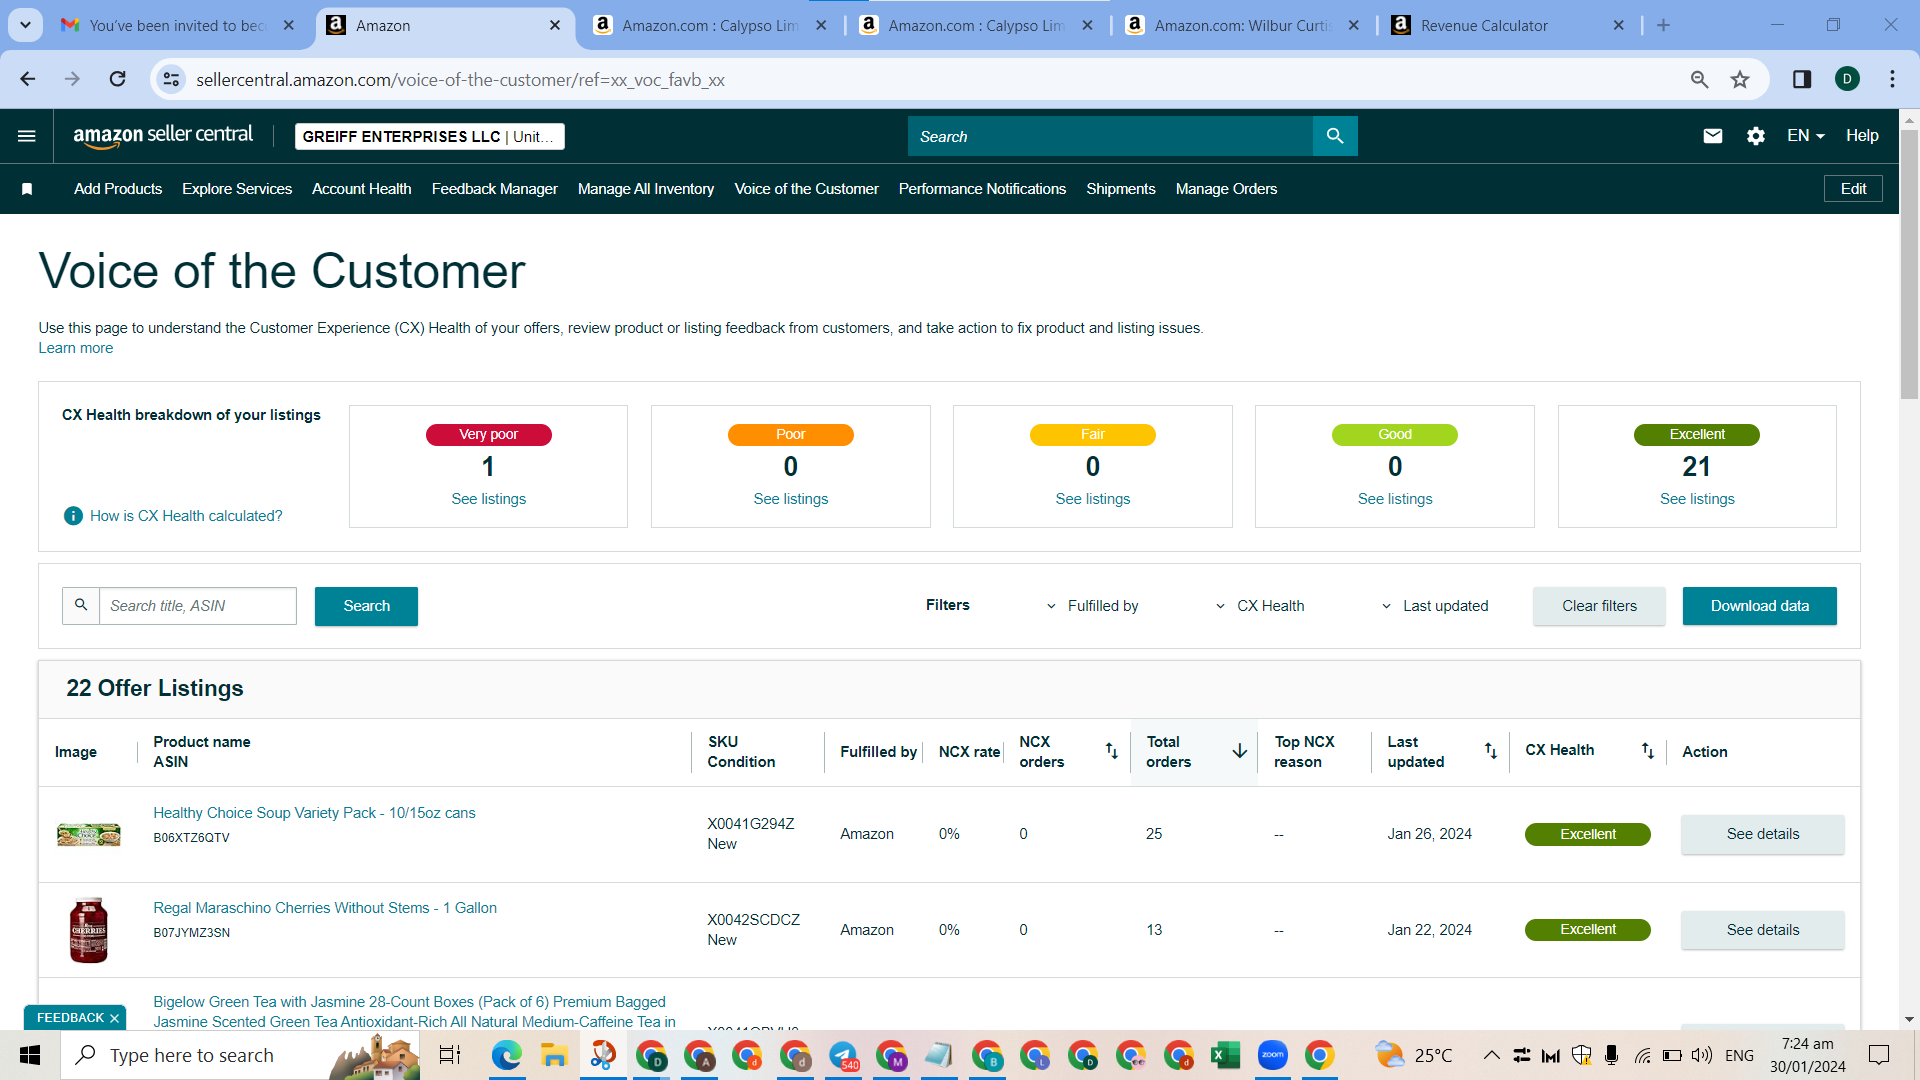This screenshot has height=1080, width=1920.
Task: Go back to previous page
Action: [x=28, y=79]
